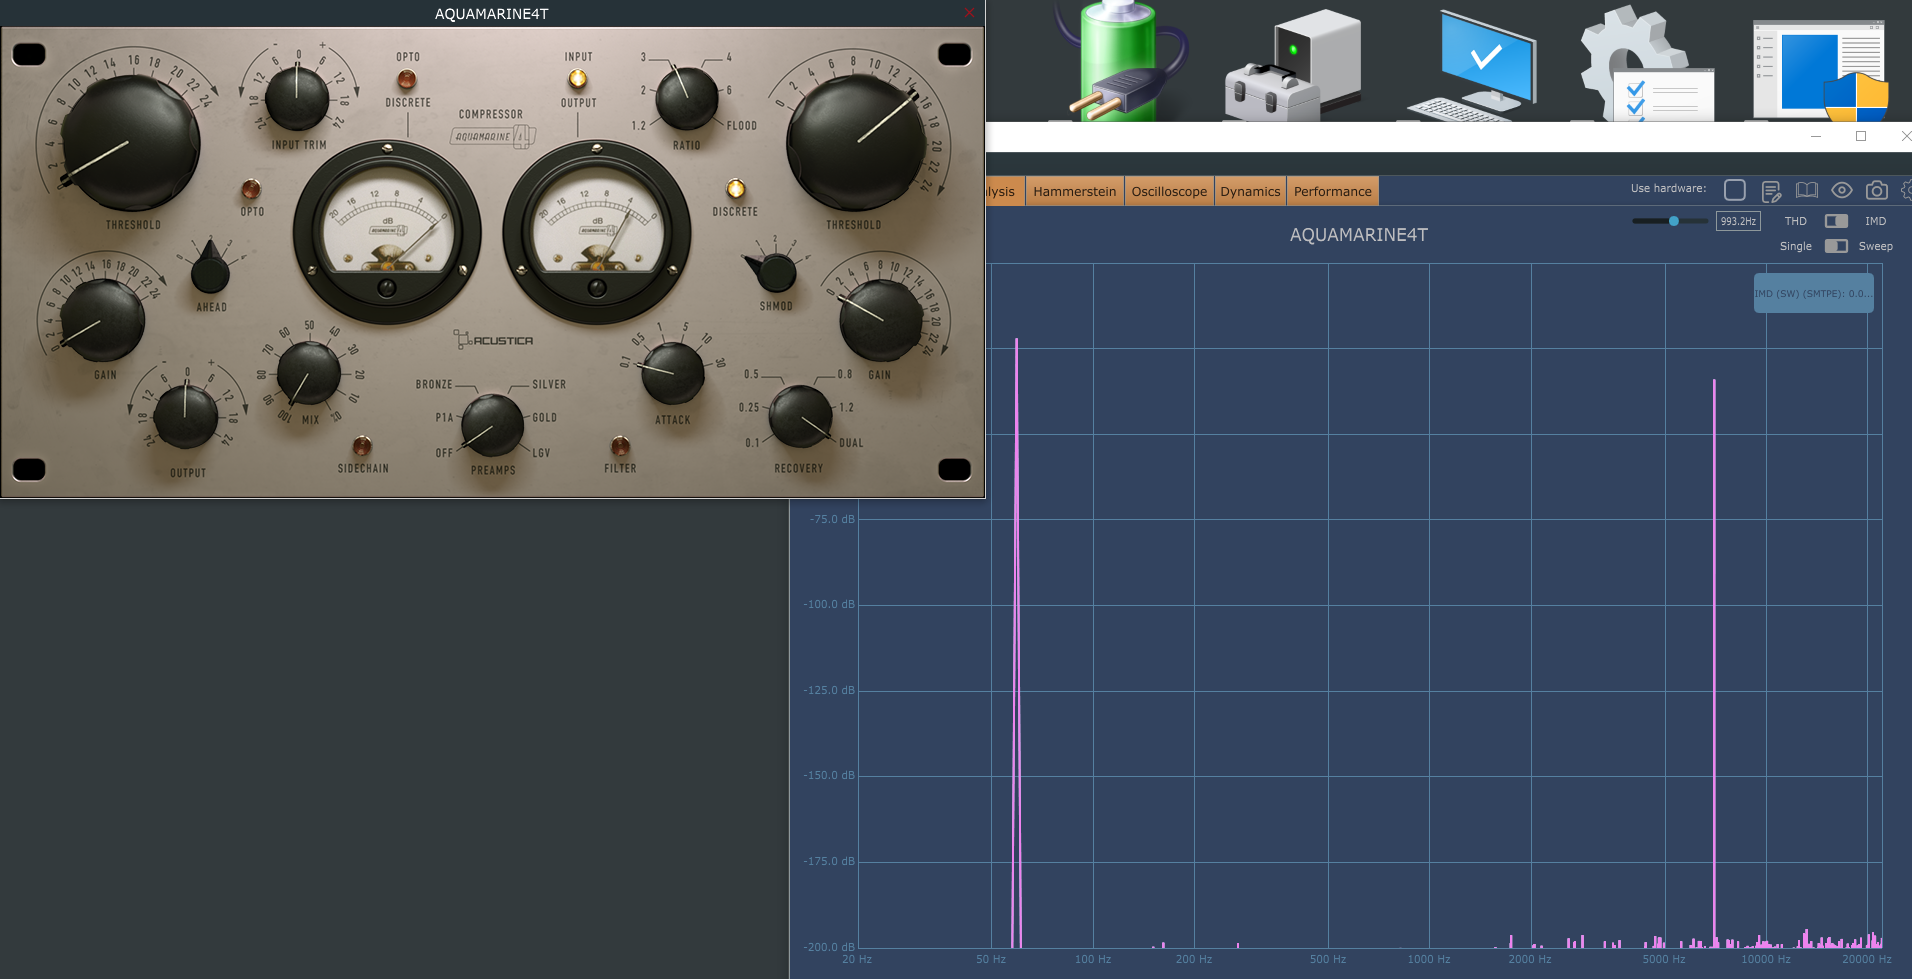Click the right large THRESHOLD knob
This screenshot has height=979, width=1912.
[x=856, y=143]
